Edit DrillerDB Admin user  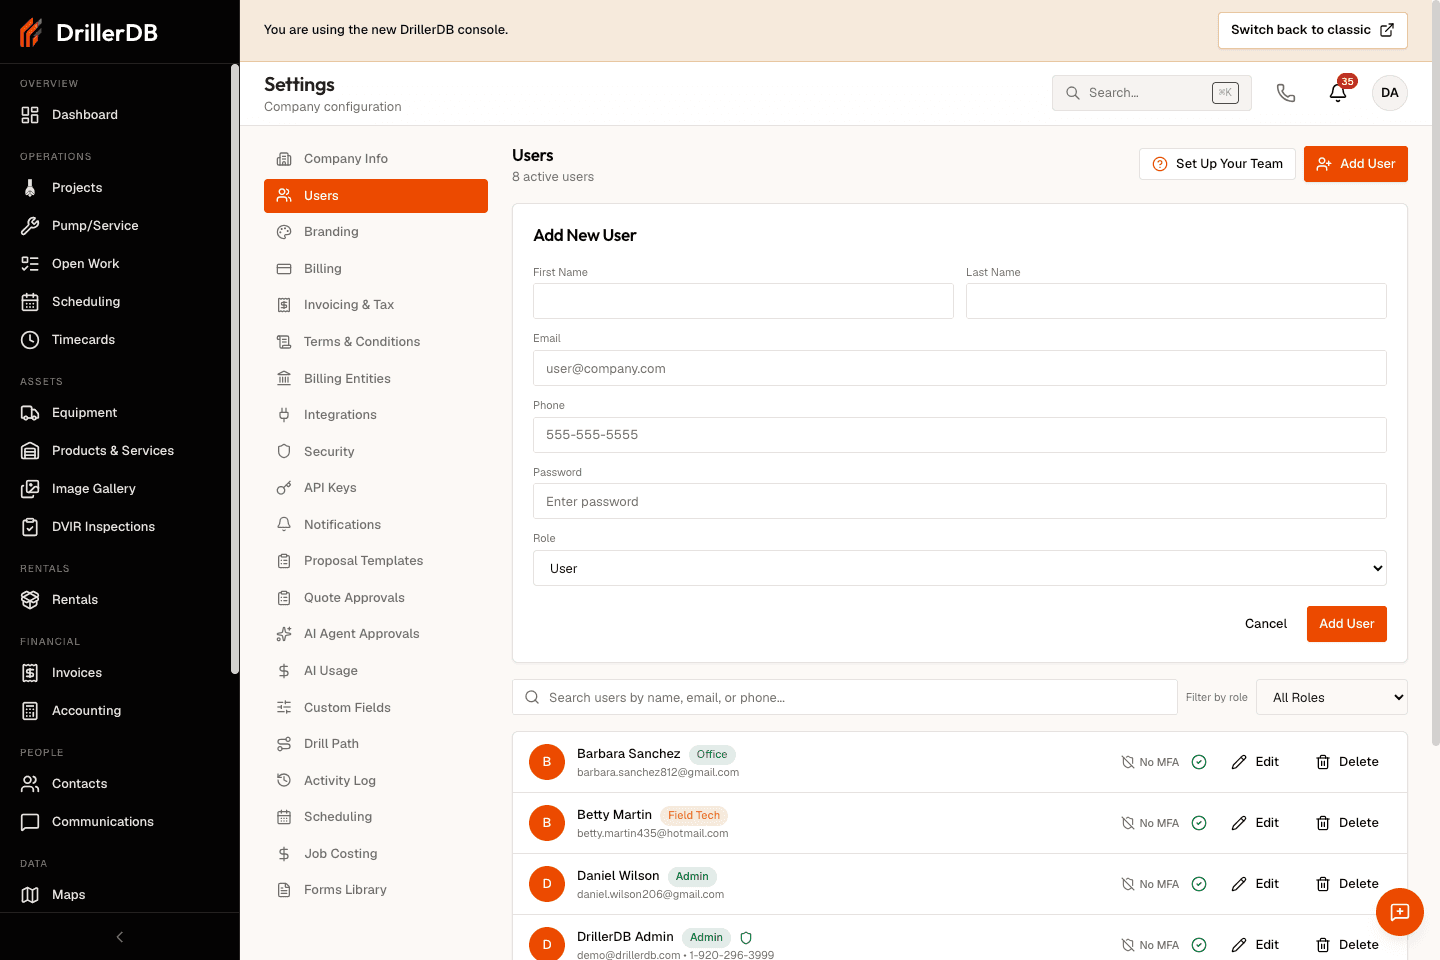click(1255, 945)
